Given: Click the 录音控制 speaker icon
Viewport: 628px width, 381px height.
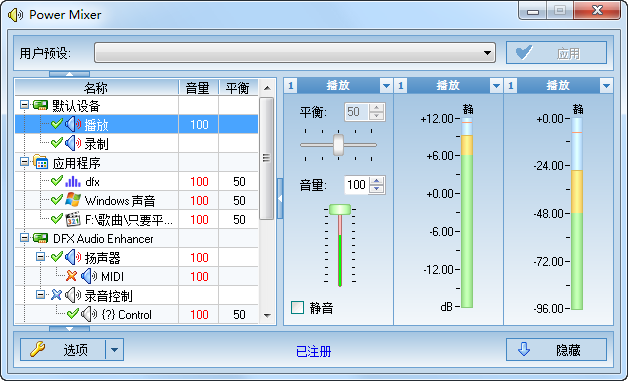Looking at the screenshot, I should (73, 295).
